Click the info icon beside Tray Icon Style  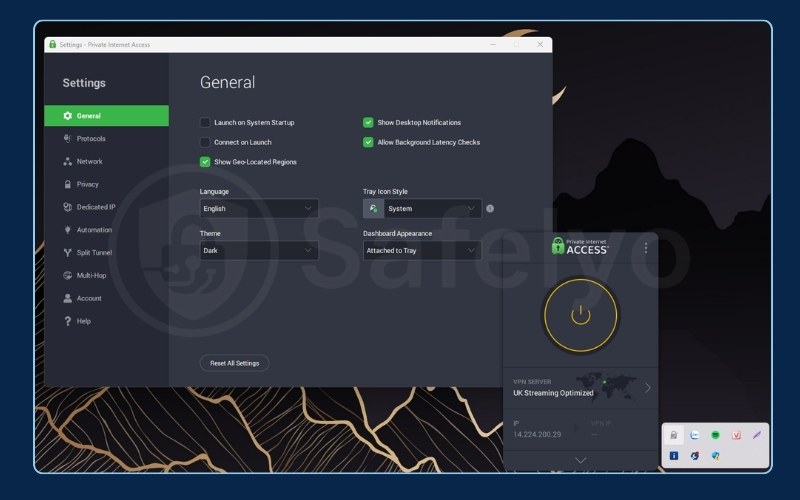[490, 208]
